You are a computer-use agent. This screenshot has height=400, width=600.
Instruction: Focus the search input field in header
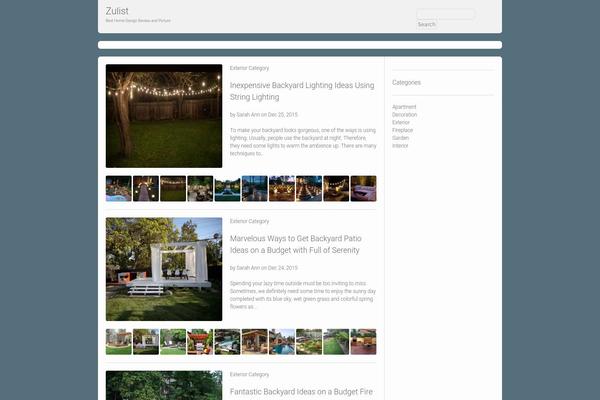point(445,15)
